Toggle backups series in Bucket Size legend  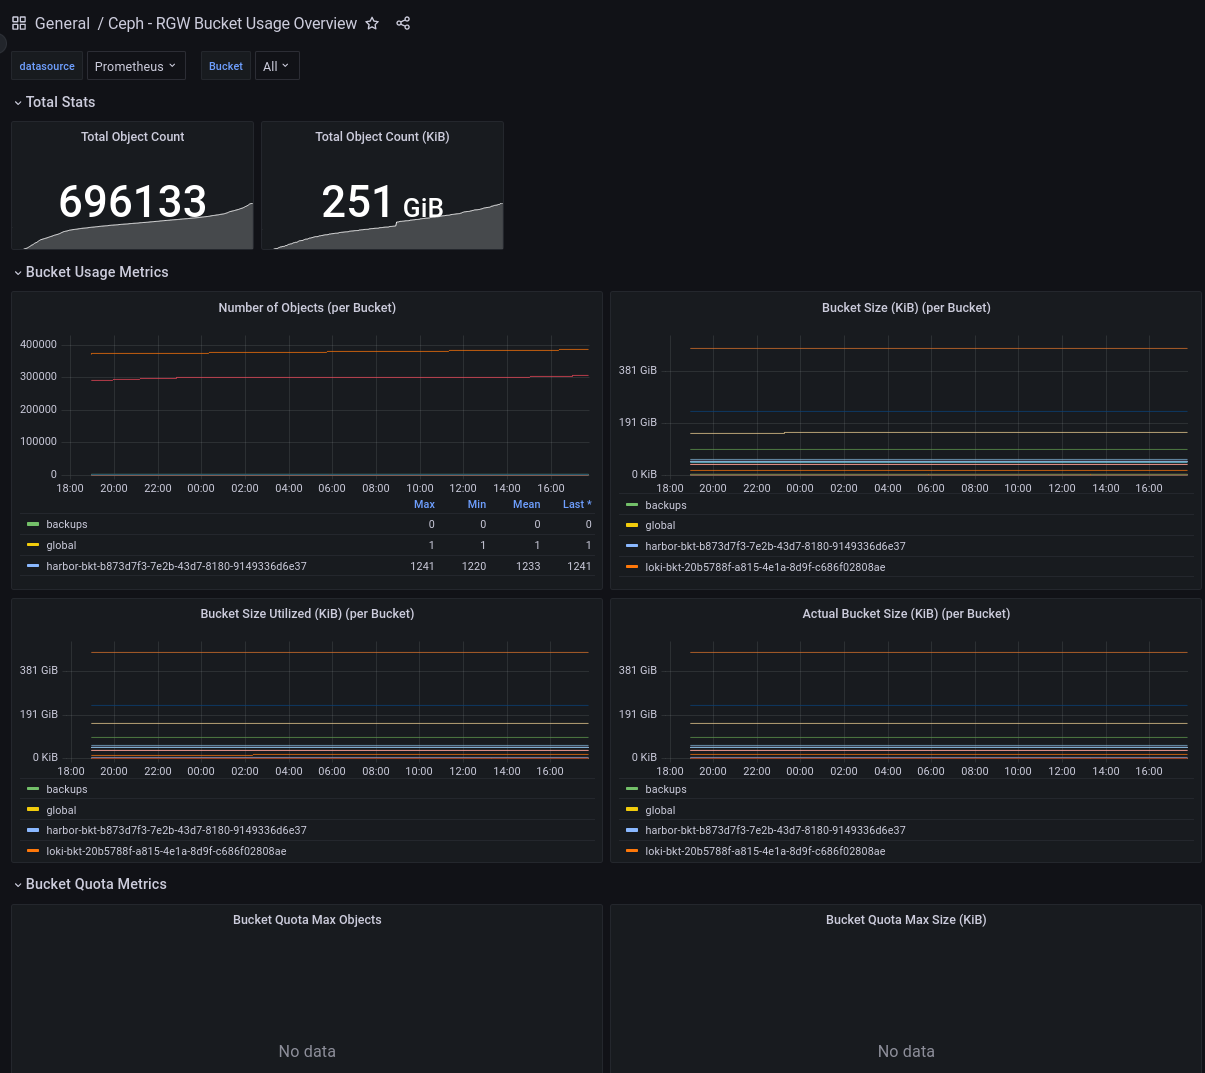coord(666,505)
